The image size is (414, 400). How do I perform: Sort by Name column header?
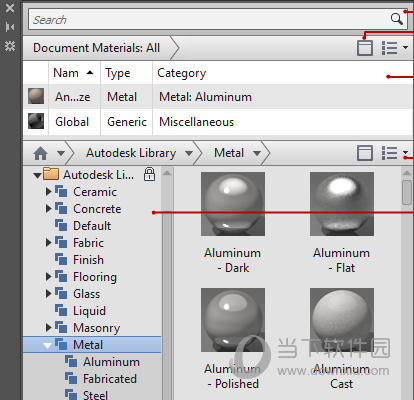74,73
